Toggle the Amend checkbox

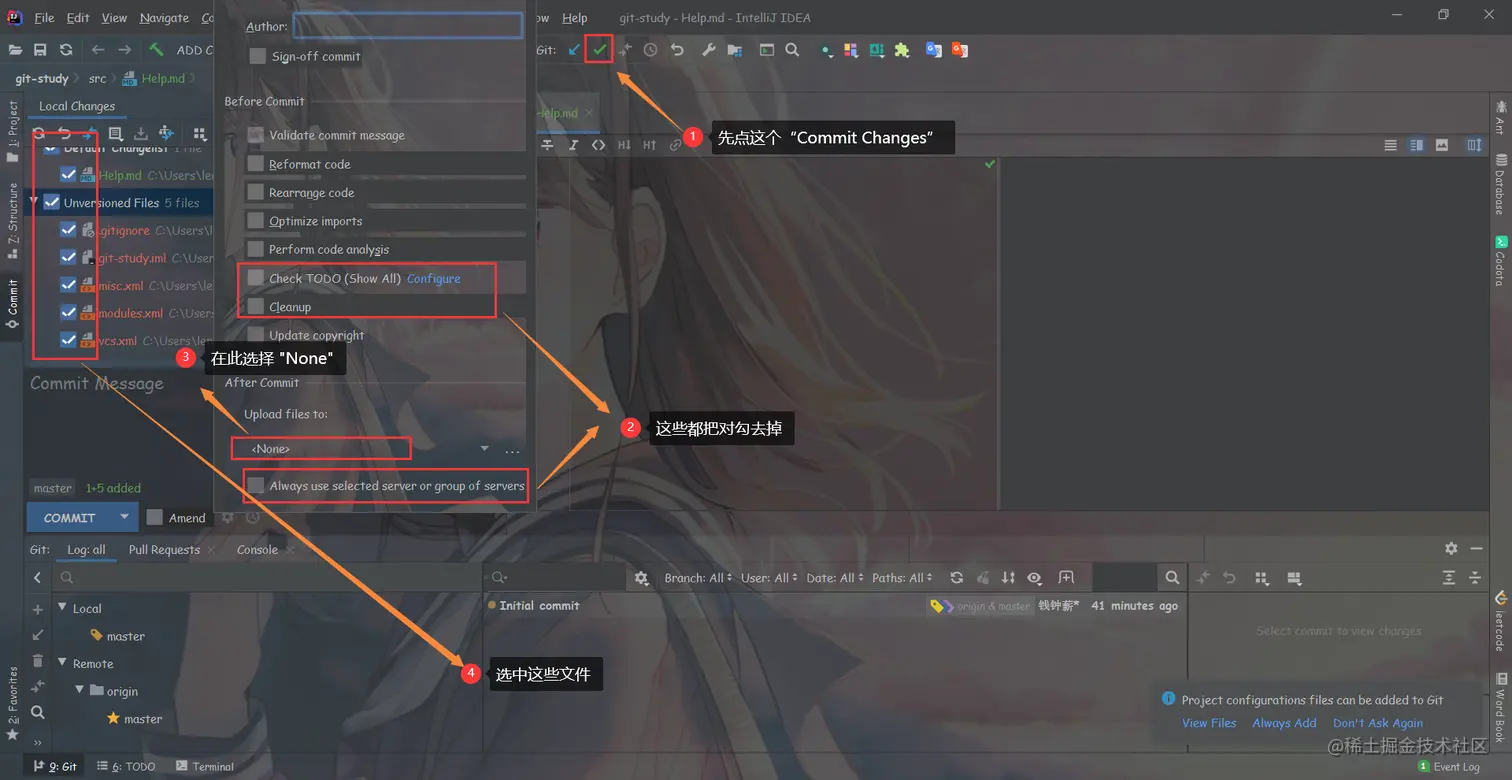[x=154, y=517]
